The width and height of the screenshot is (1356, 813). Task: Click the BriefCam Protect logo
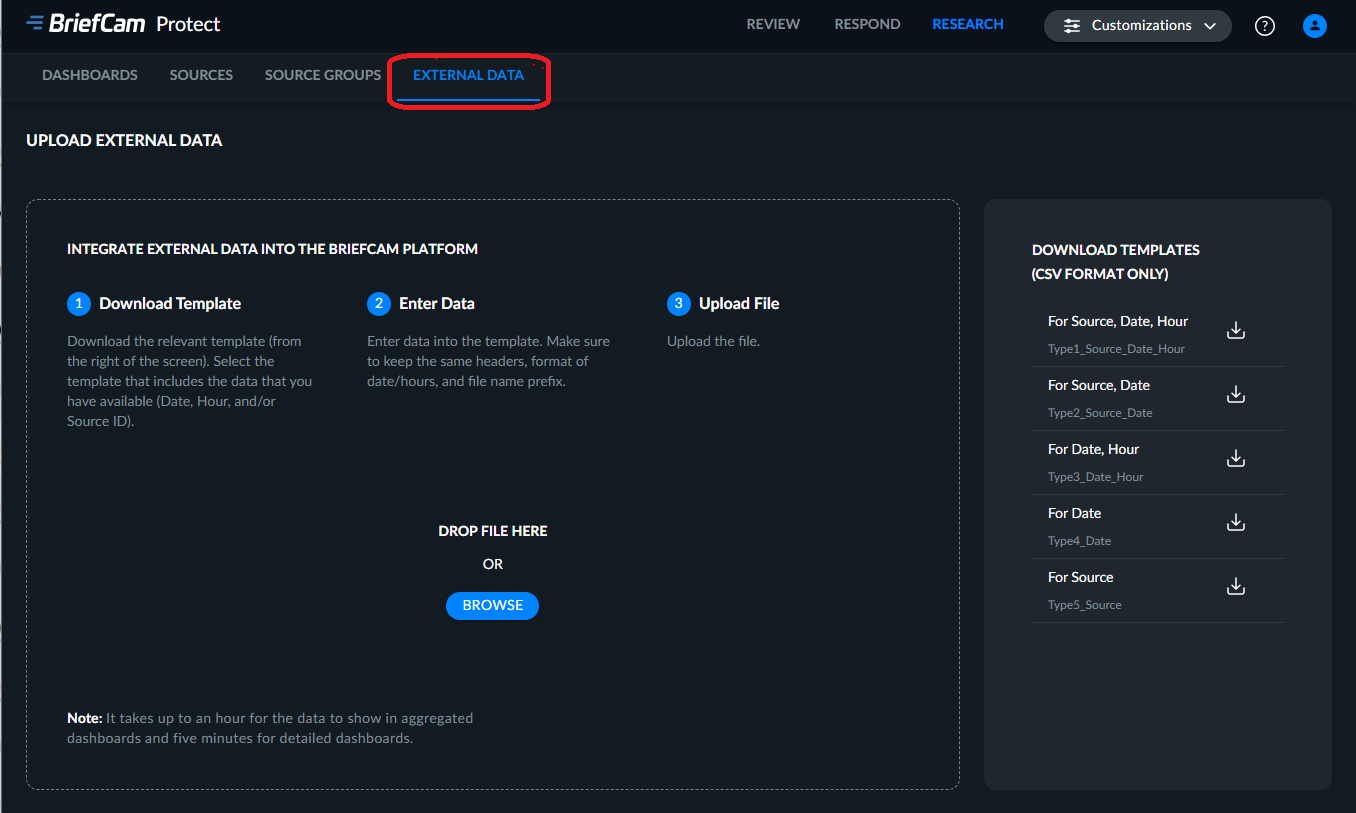pyautogui.click(x=123, y=24)
